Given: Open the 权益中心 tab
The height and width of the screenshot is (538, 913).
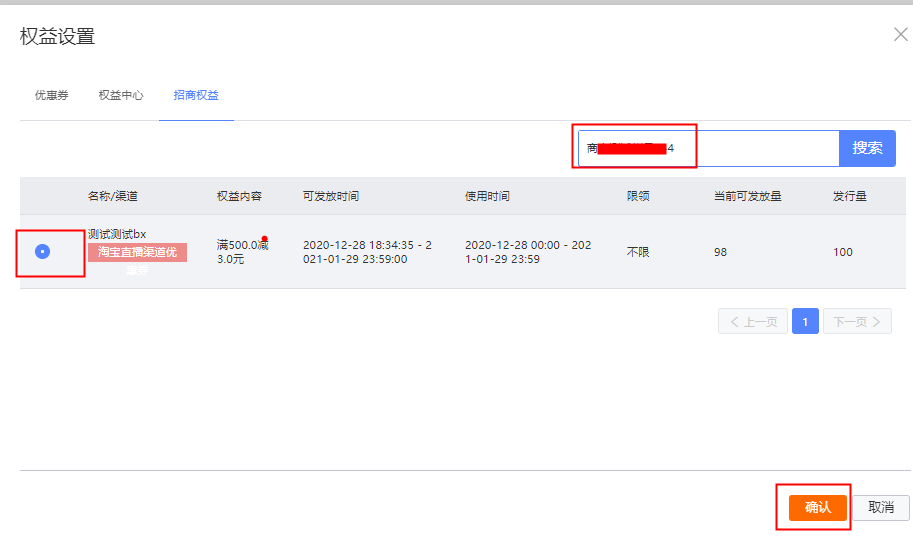Looking at the screenshot, I should click(121, 95).
